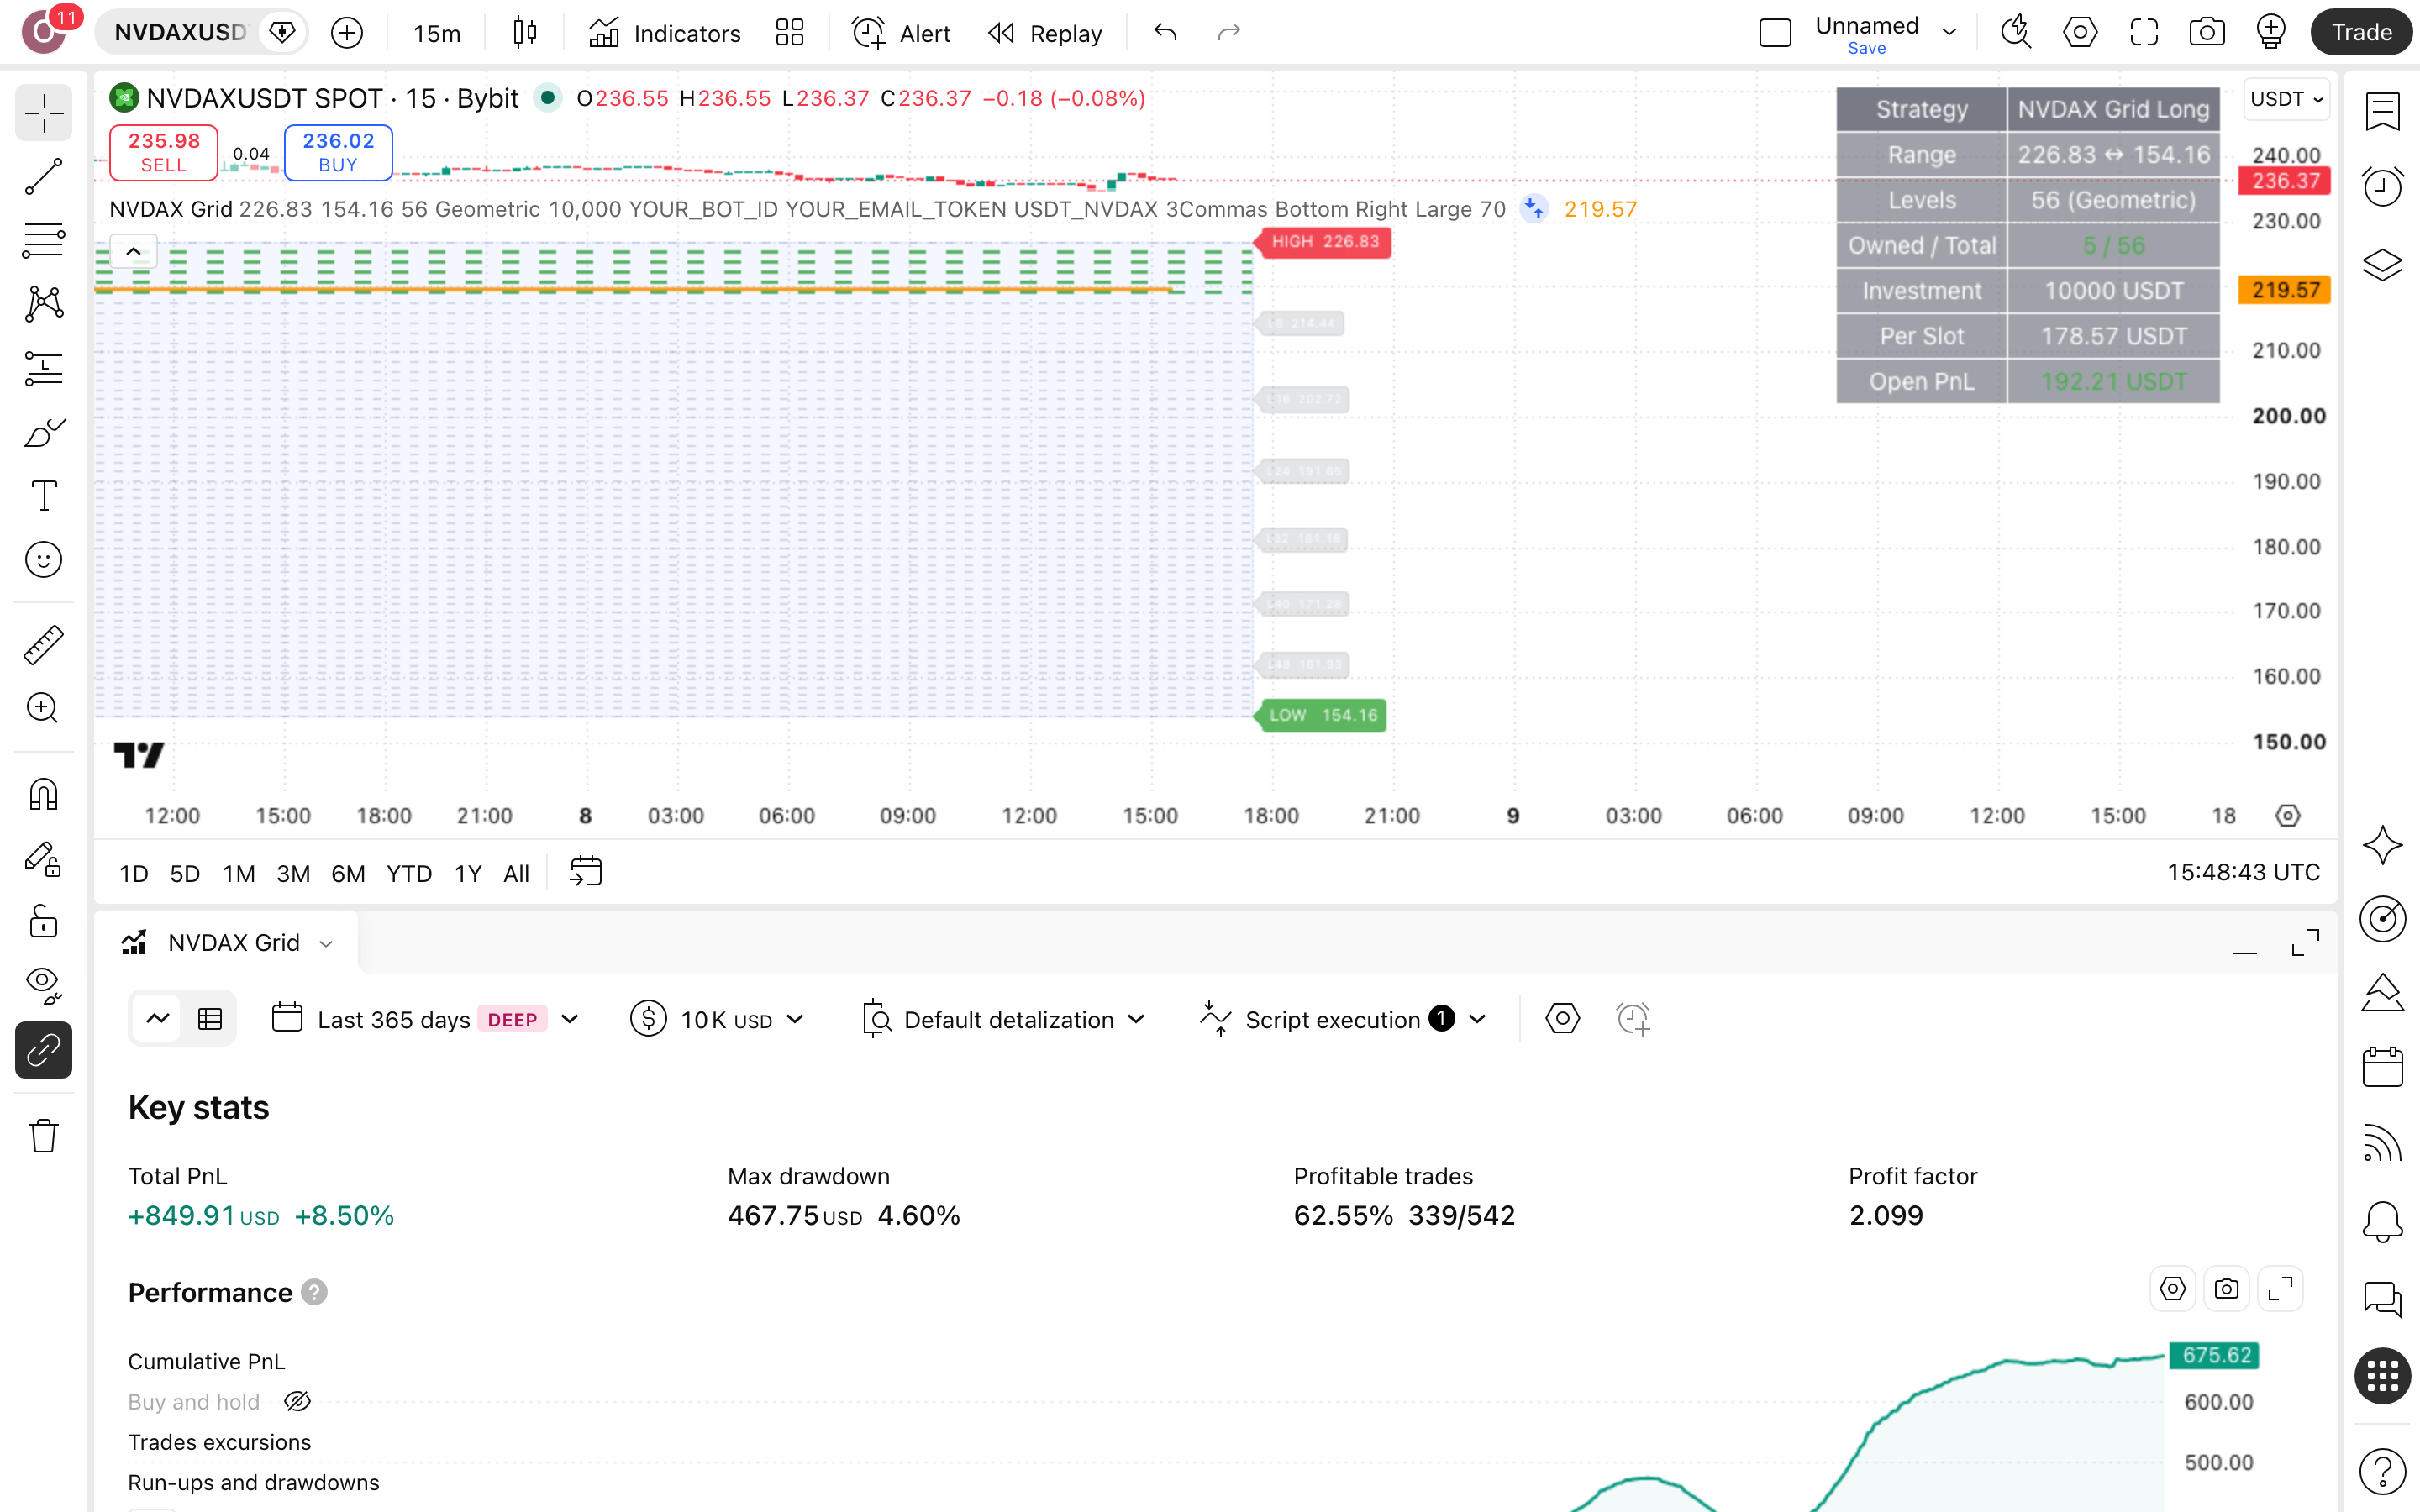
Task: Open the Indicators menu
Action: pyautogui.click(x=664, y=33)
